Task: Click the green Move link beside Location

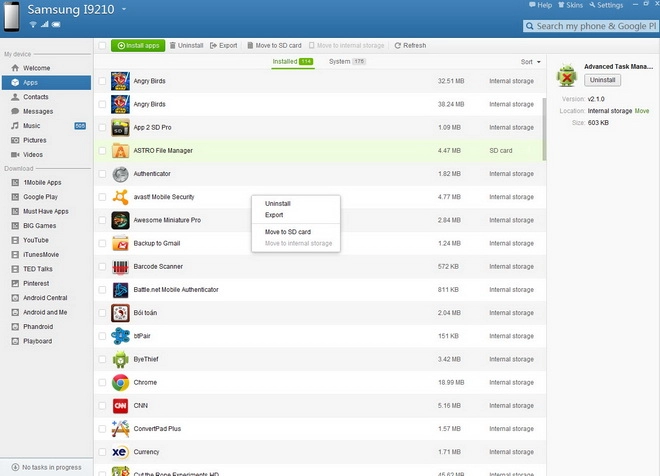Action: click(642, 111)
